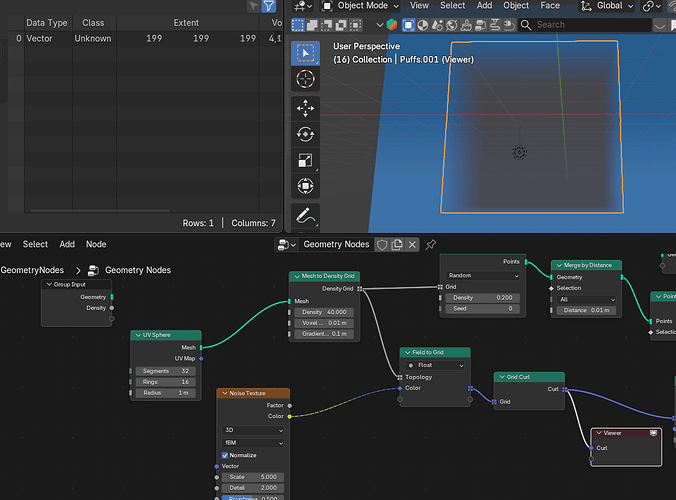Click the Segments 32 field in UV Sphere
The image size is (676, 500).
[166, 371]
